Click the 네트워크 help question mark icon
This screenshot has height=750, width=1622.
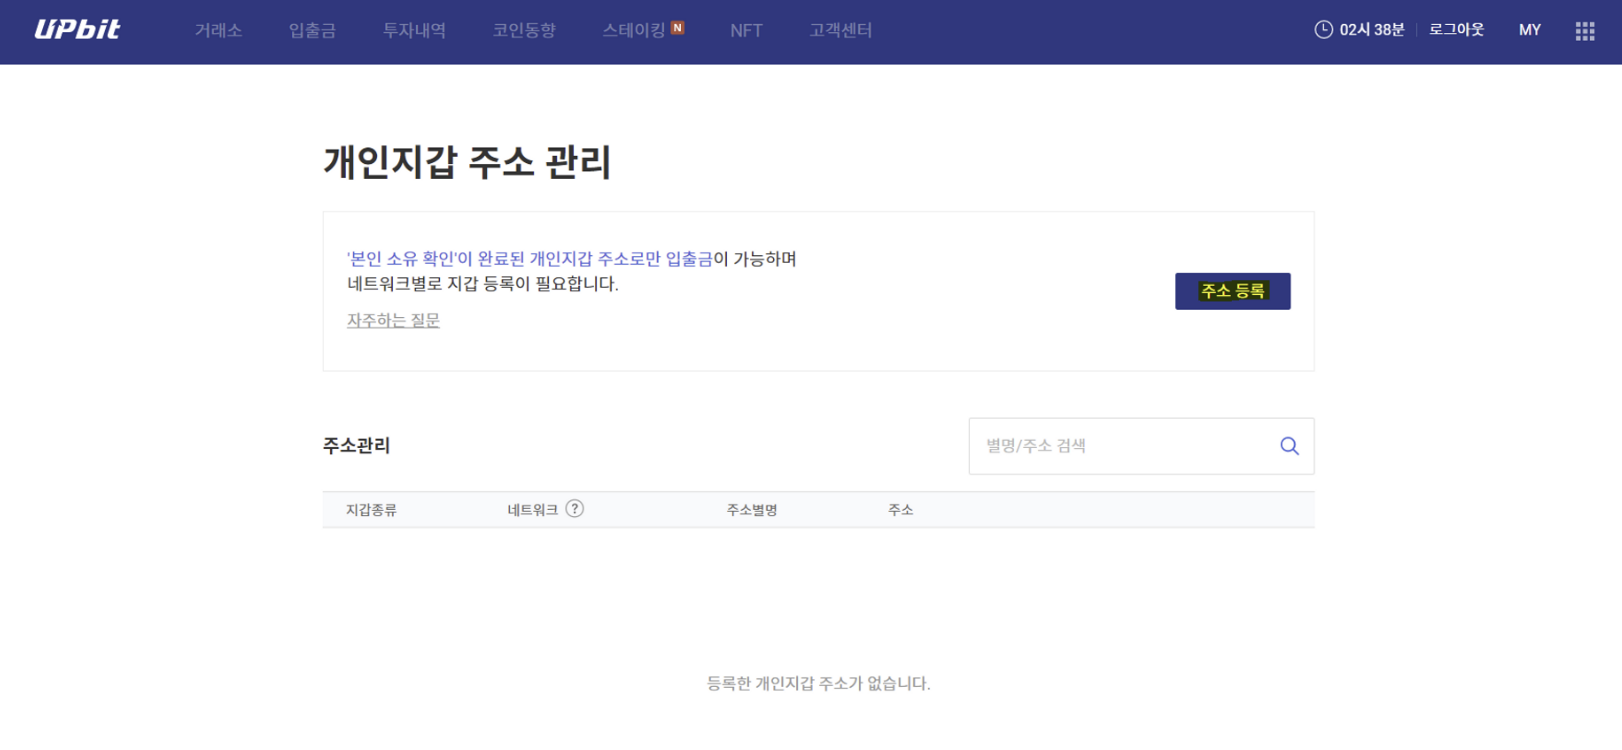[574, 509]
